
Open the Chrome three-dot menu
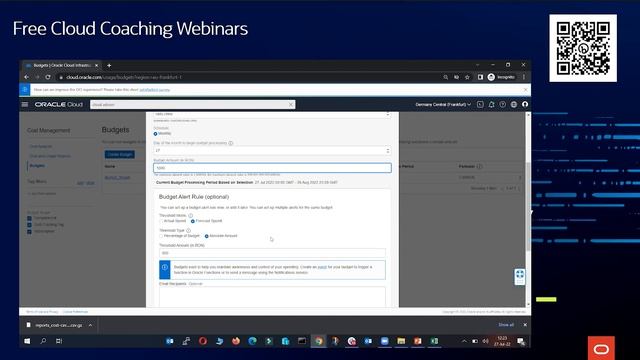point(524,77)
